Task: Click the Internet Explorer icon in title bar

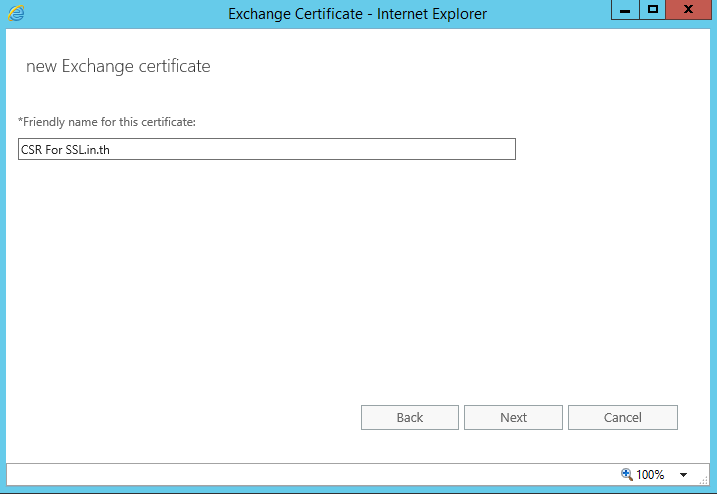Action: (15, 14)
